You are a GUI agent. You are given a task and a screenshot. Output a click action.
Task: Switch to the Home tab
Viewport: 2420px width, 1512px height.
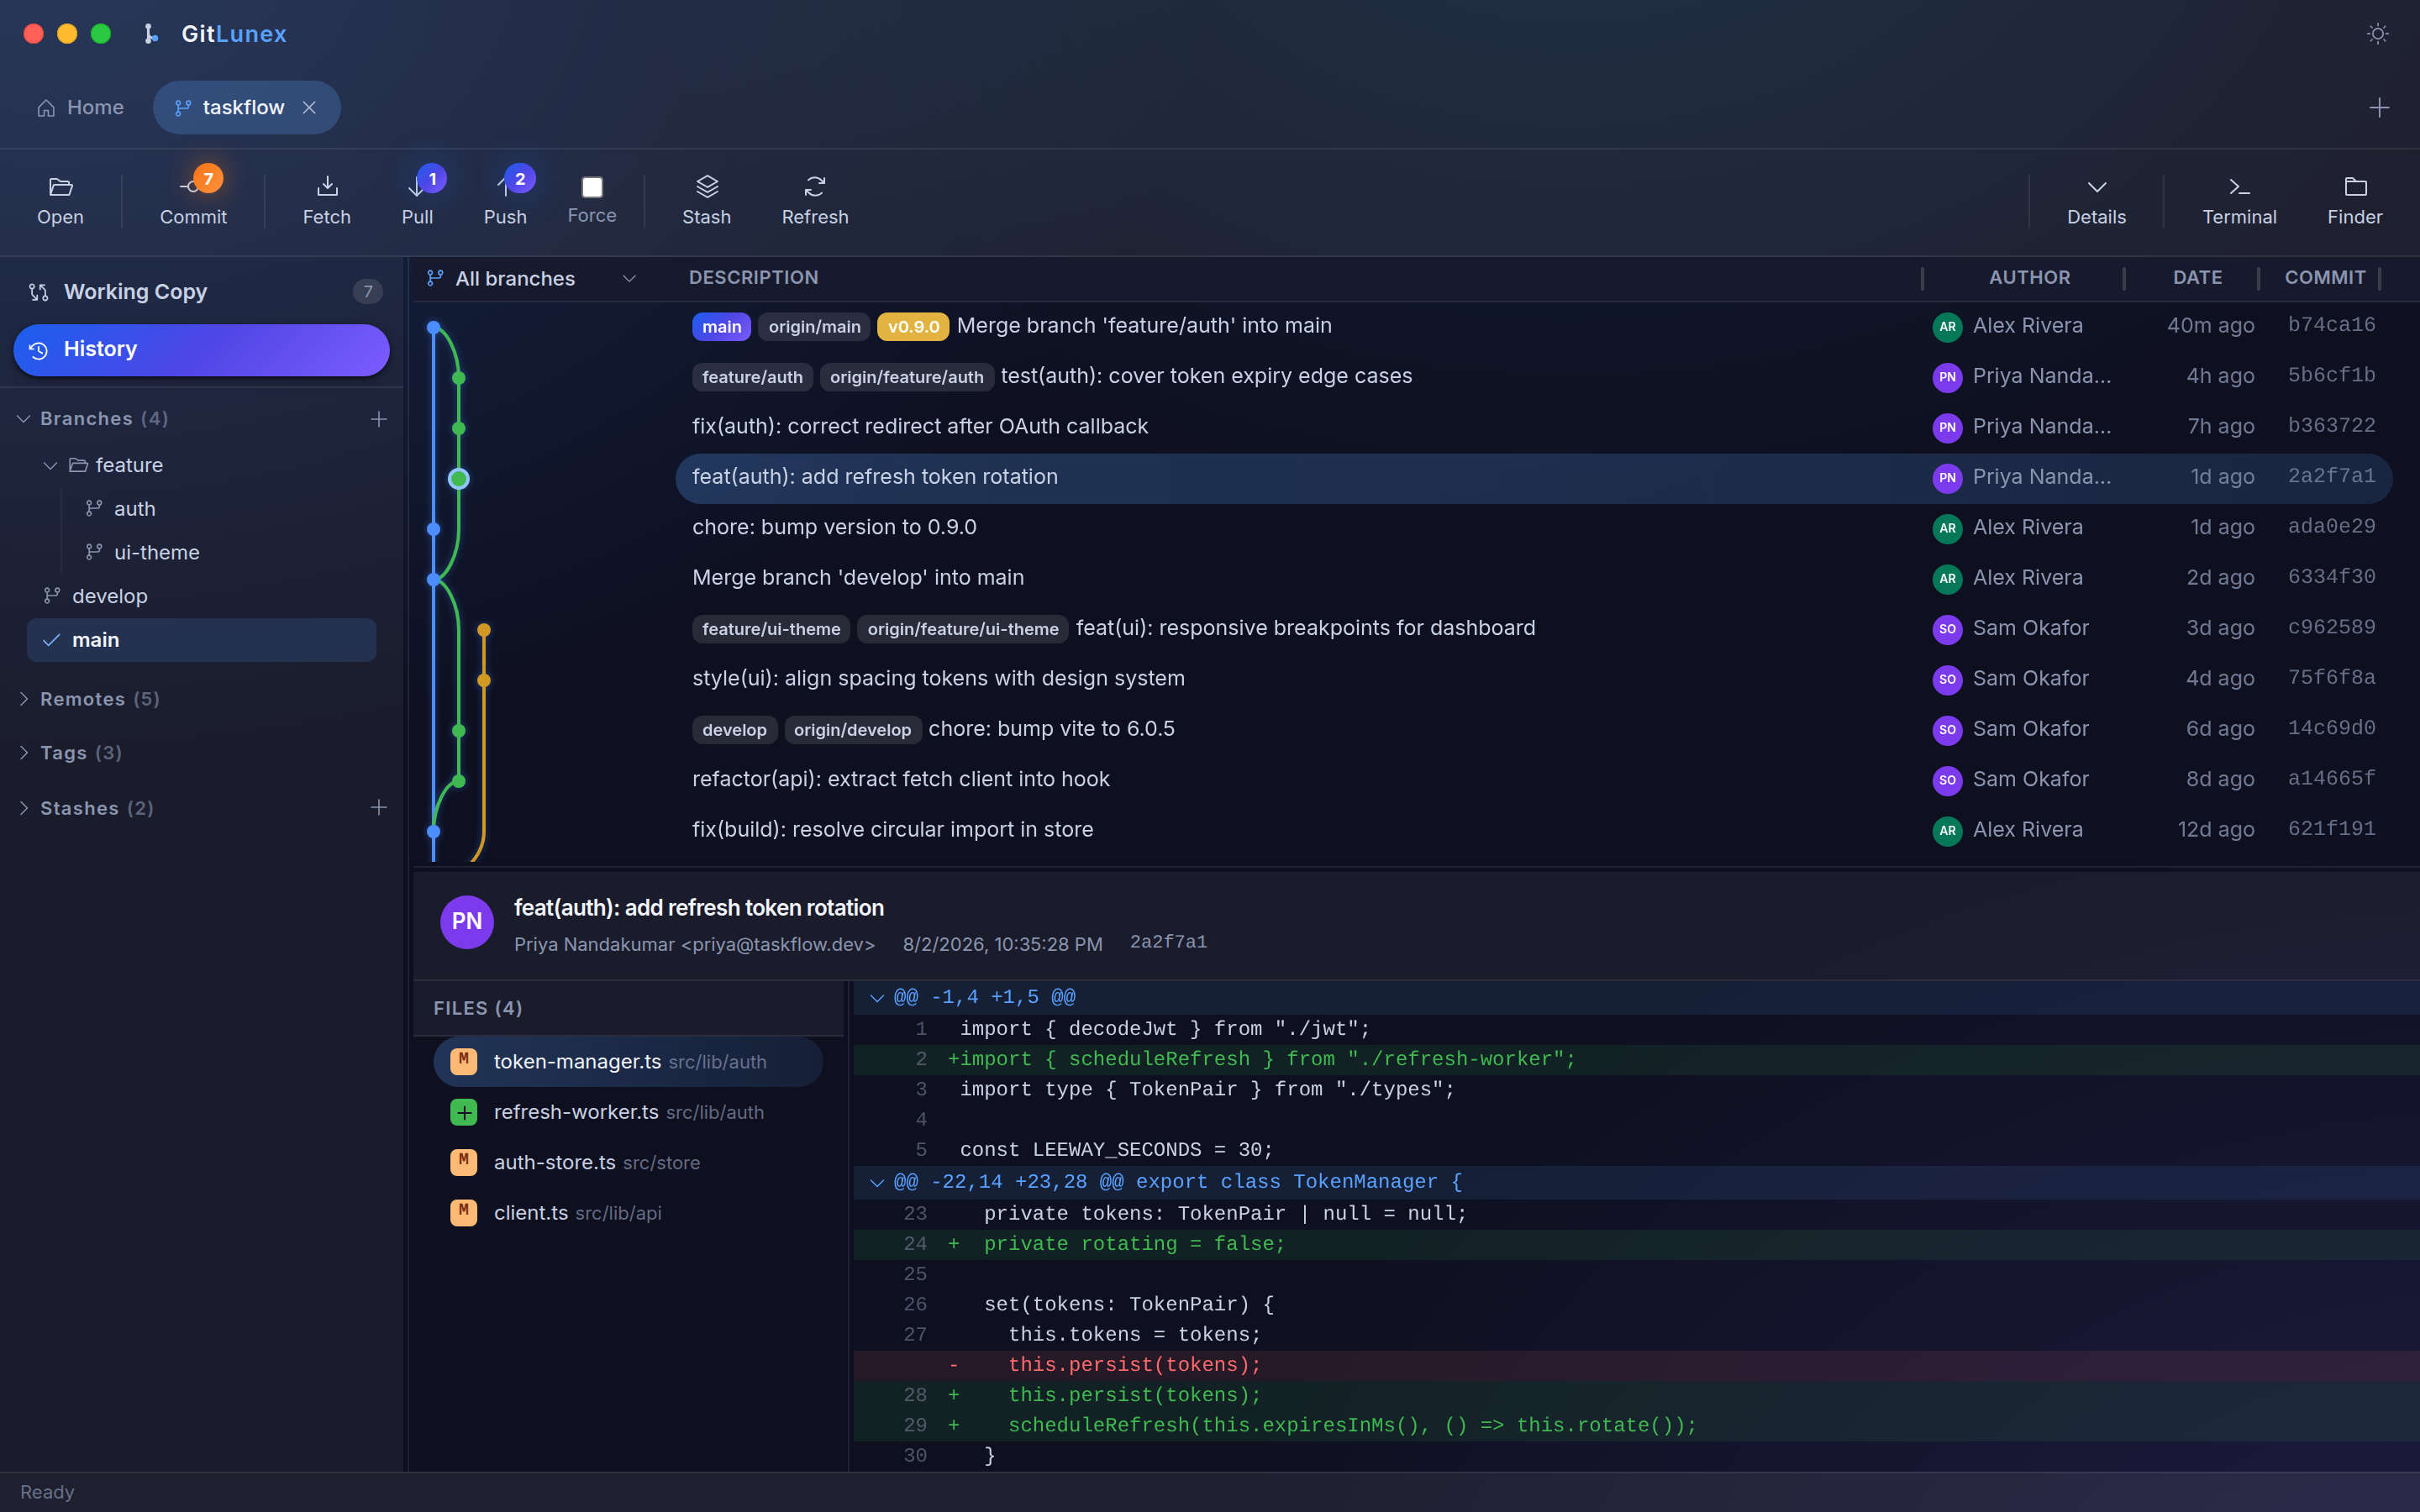80,107
